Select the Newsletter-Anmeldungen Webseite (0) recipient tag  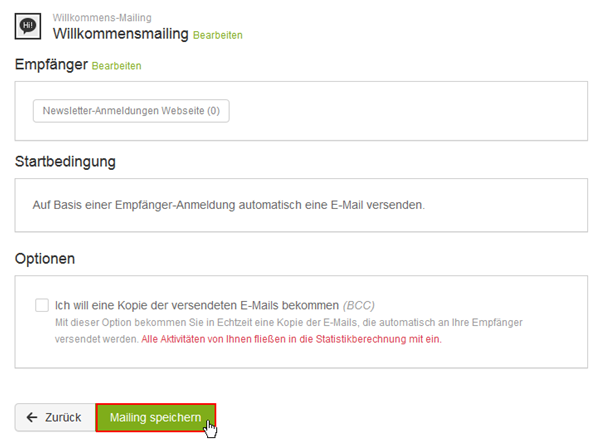pos(131,111)
